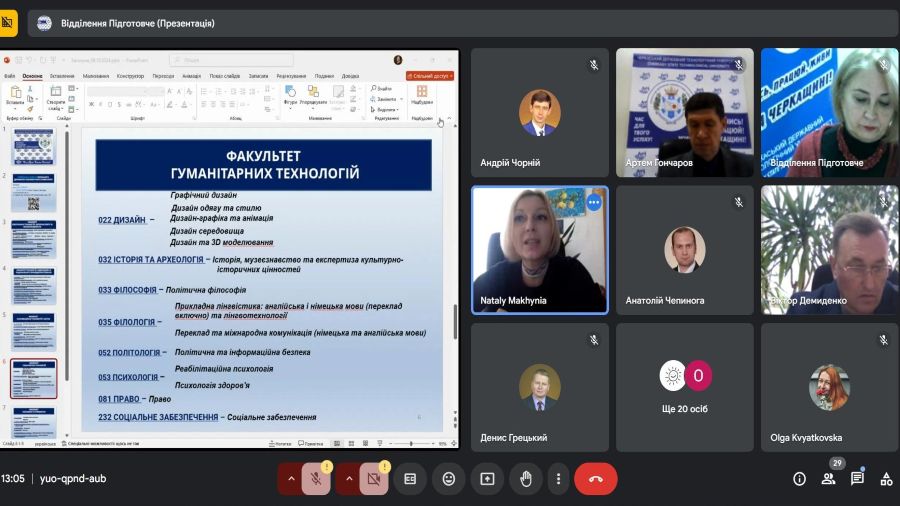Click the Примітки comments button

point(311,443)
